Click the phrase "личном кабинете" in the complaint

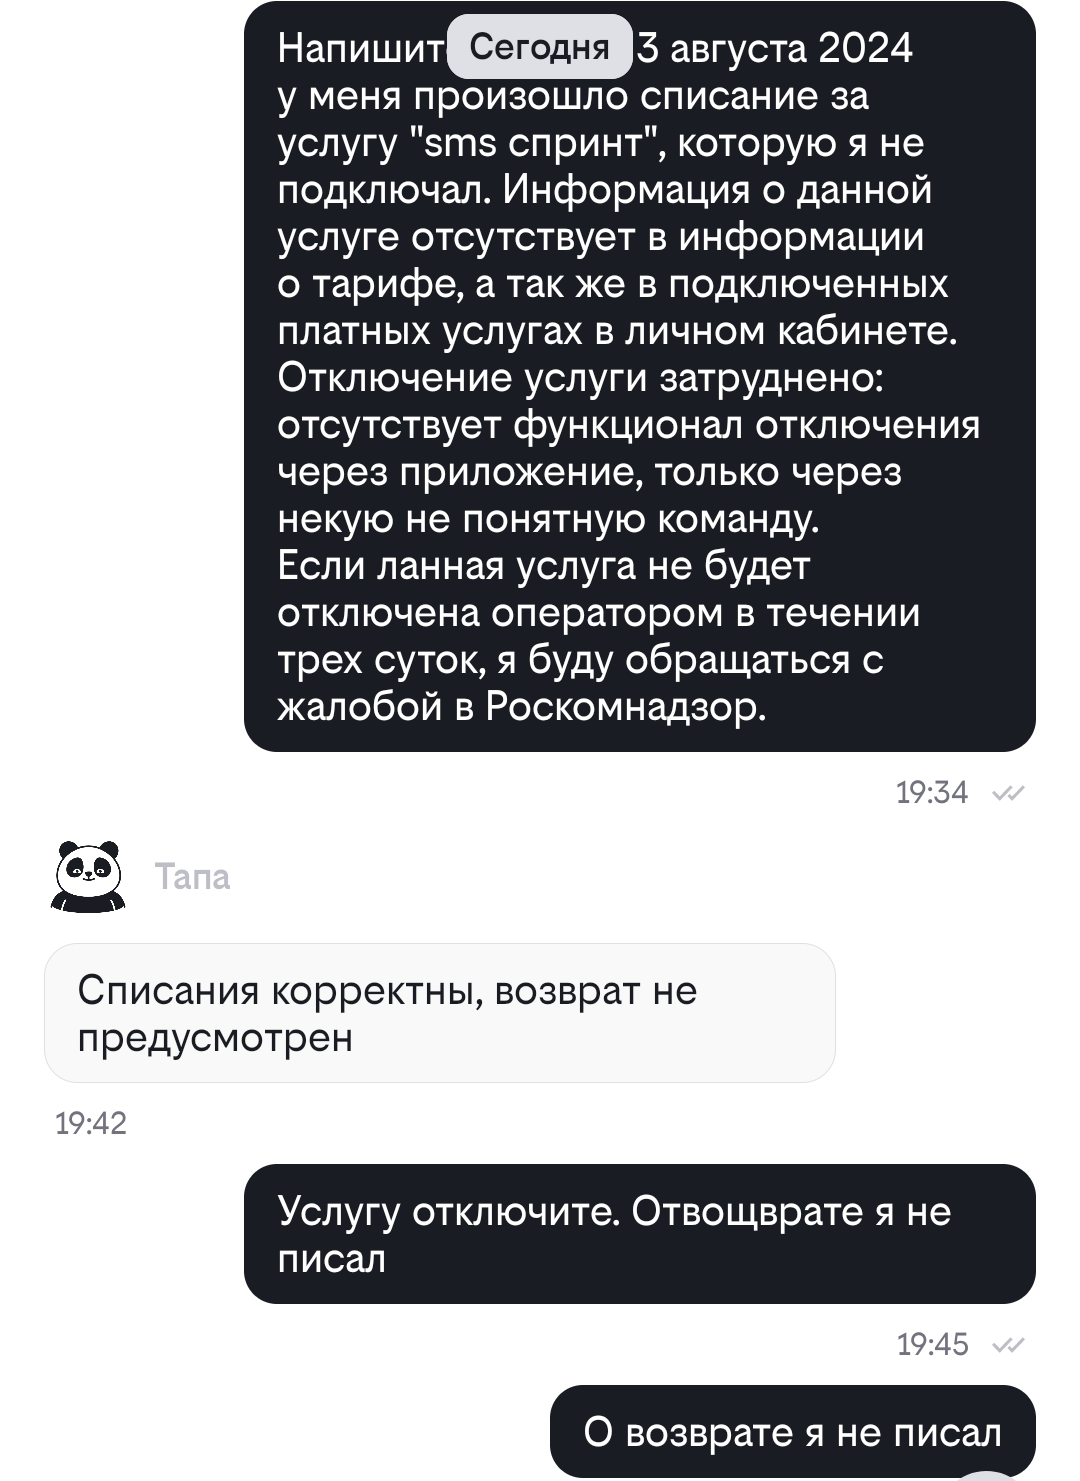tap(791, 331)
